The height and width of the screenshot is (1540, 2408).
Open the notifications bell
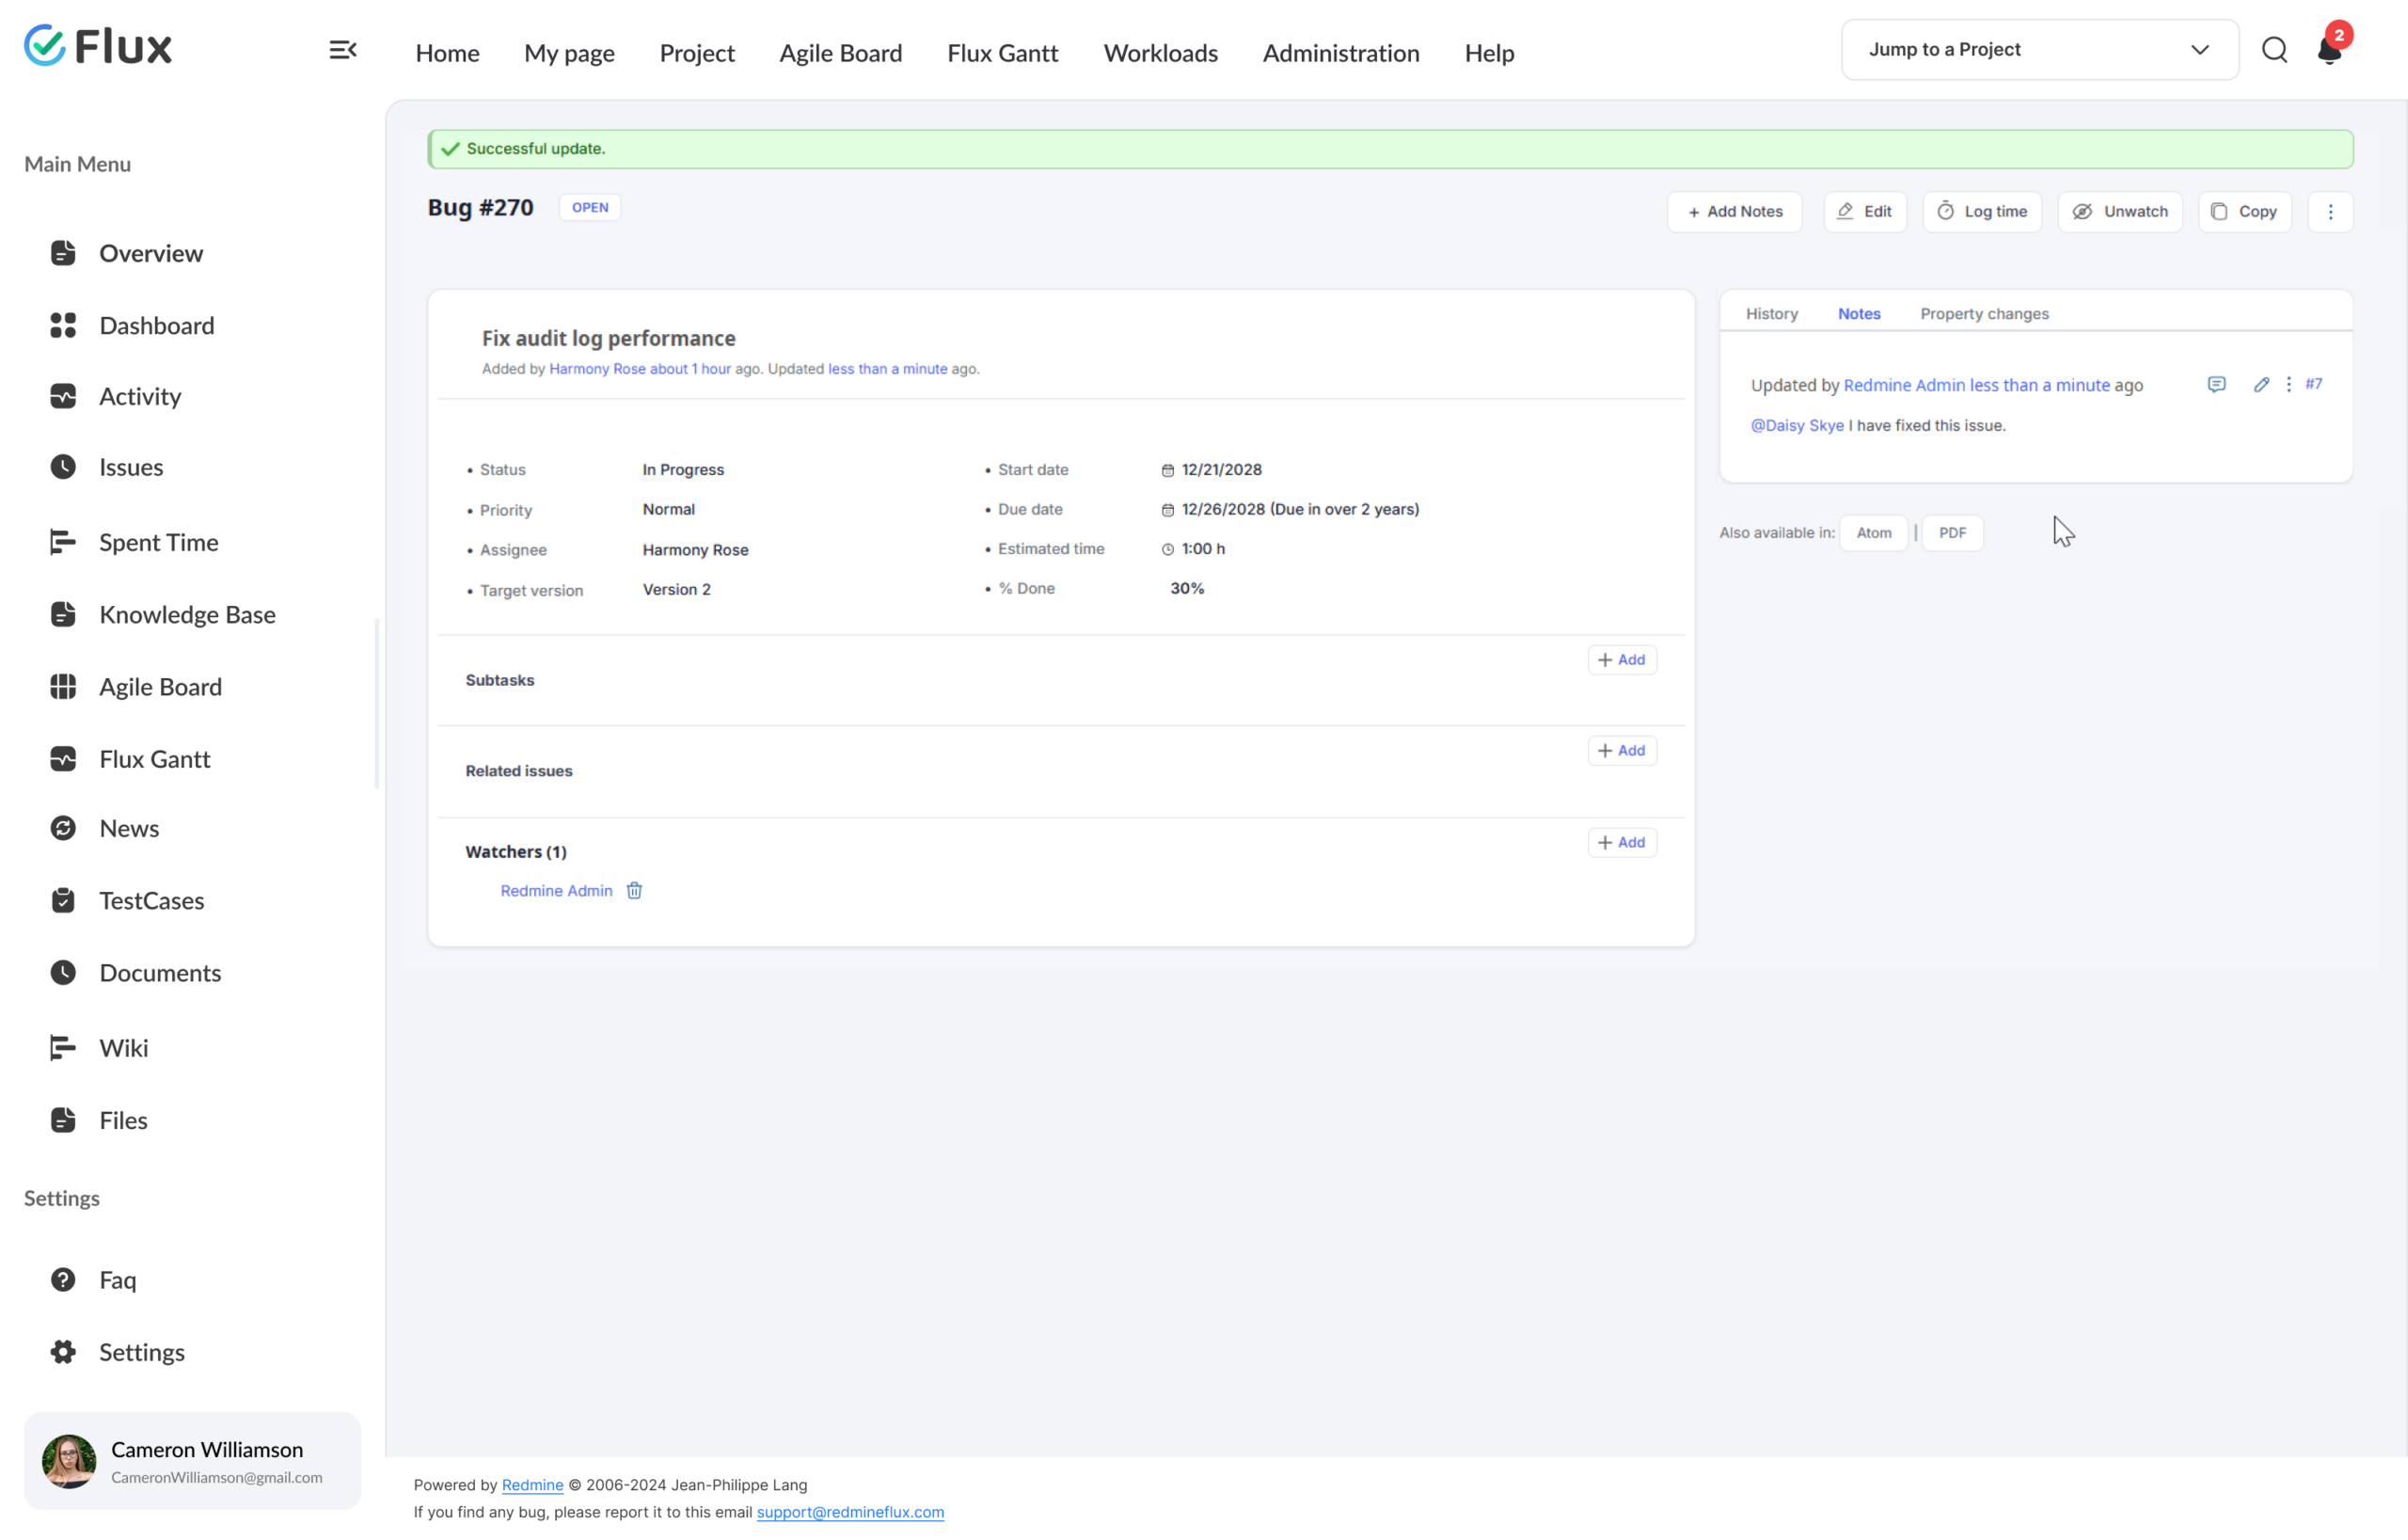pos(2329,50)
